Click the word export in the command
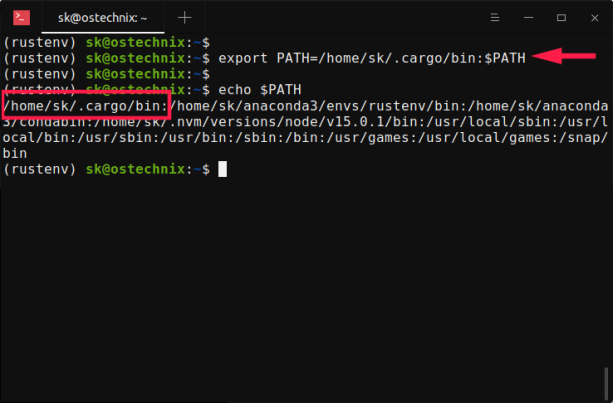The height and width of the screenshot is (403, 613). (x=241, y=58)
